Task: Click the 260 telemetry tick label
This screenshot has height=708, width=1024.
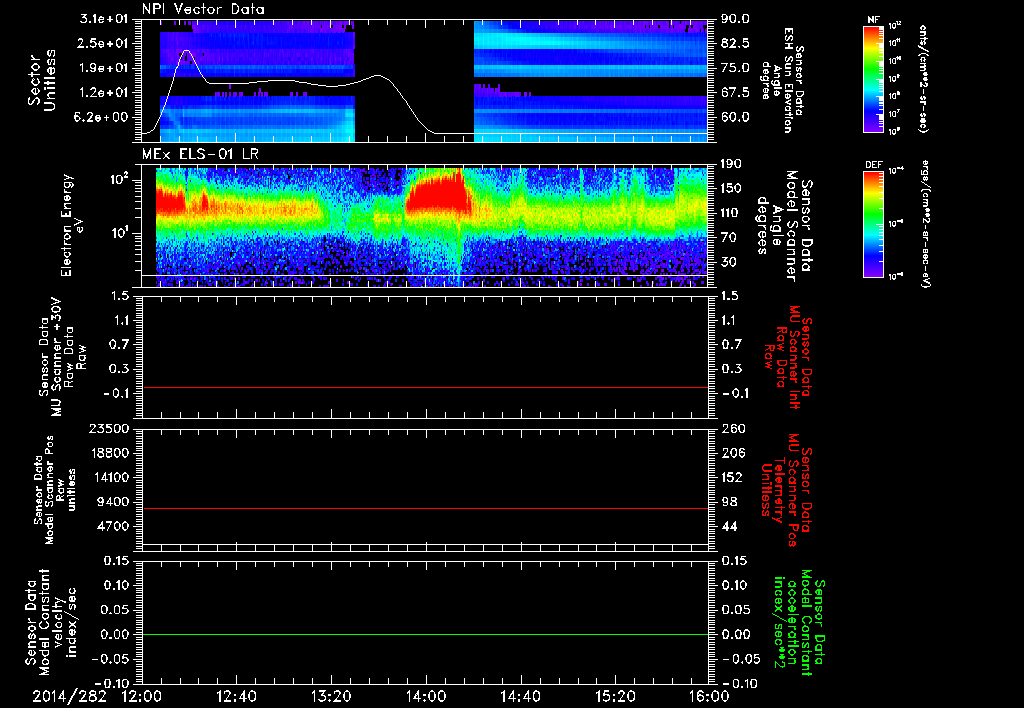Action: click(732, 428)
